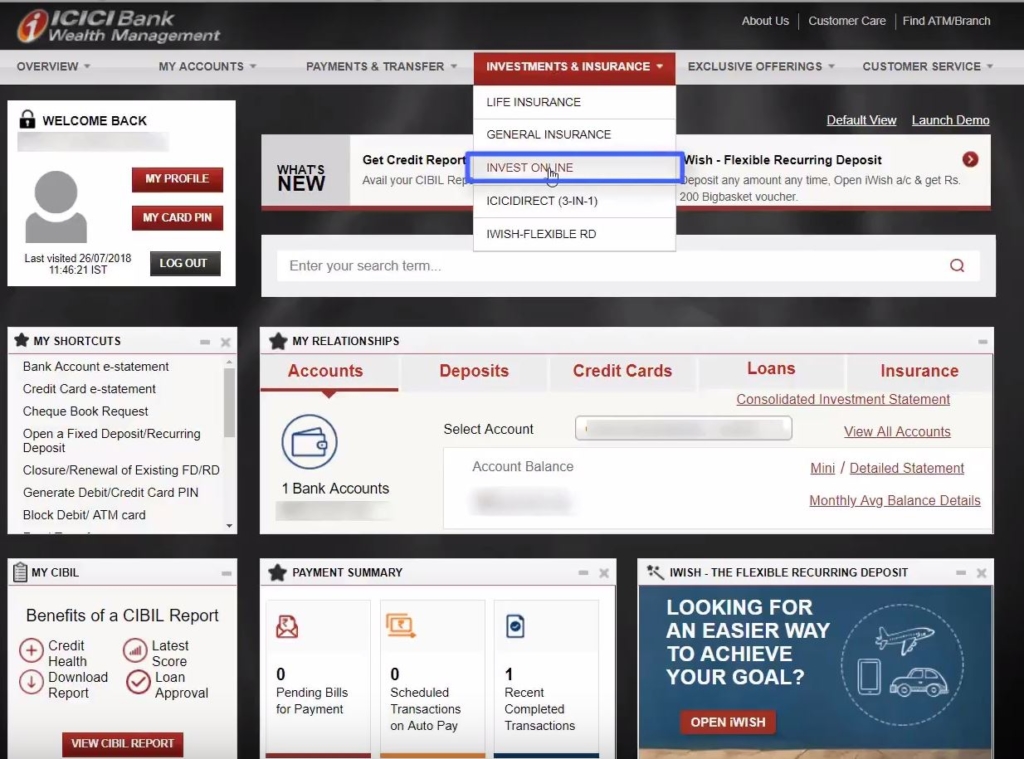Click the My Card PIN button
This screenshot has width=1024, height=759.
(x=177, y=218)
